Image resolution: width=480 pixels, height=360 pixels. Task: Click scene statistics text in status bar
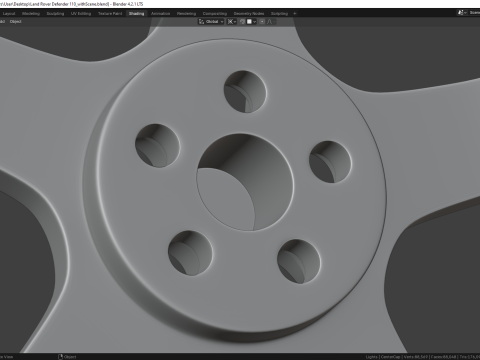click(x=423, y=357)
